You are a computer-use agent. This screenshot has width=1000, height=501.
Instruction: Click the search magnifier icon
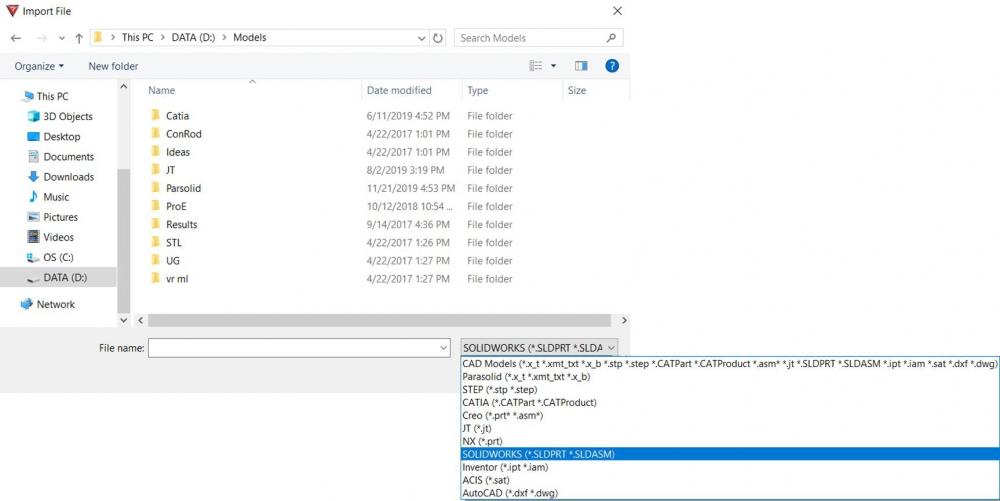pyautogui.click(x=611, y=38)
